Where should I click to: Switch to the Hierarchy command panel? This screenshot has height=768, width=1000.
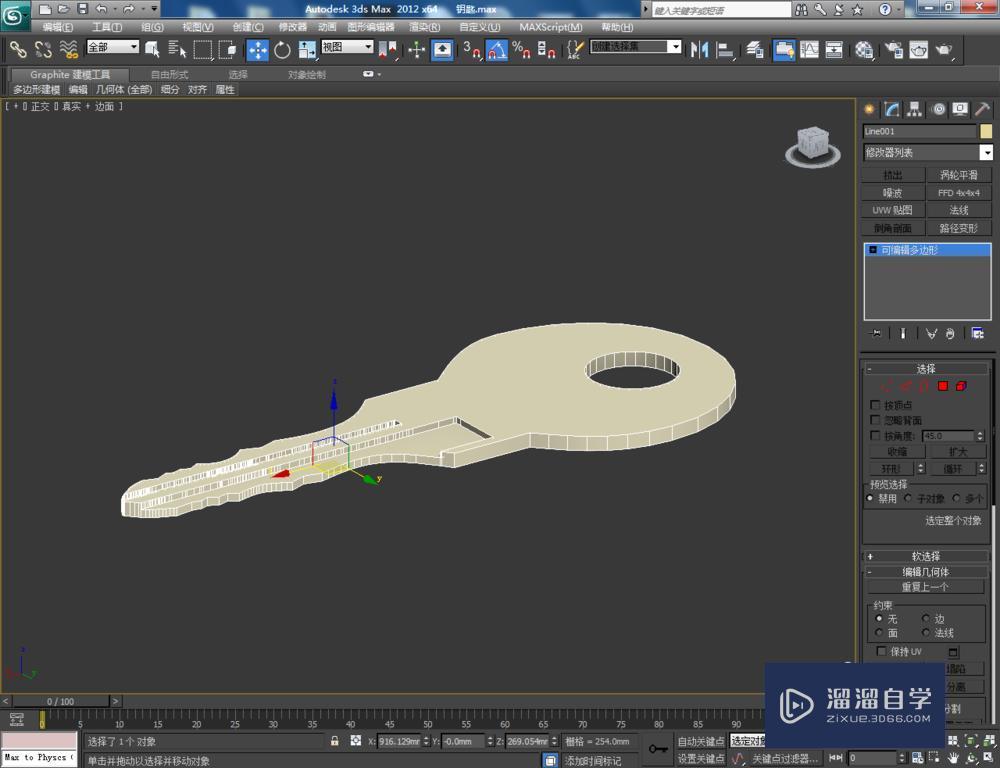click(915, 109)
